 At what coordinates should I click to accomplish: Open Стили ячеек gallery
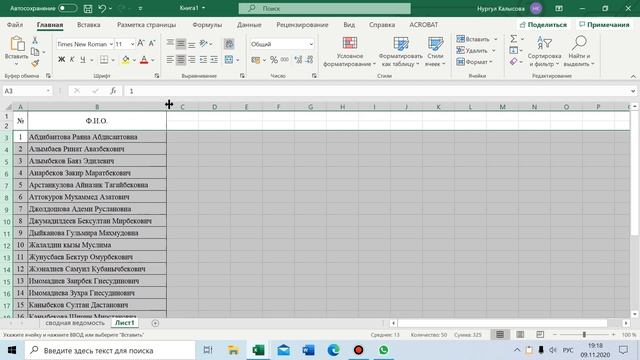(435, 52)
